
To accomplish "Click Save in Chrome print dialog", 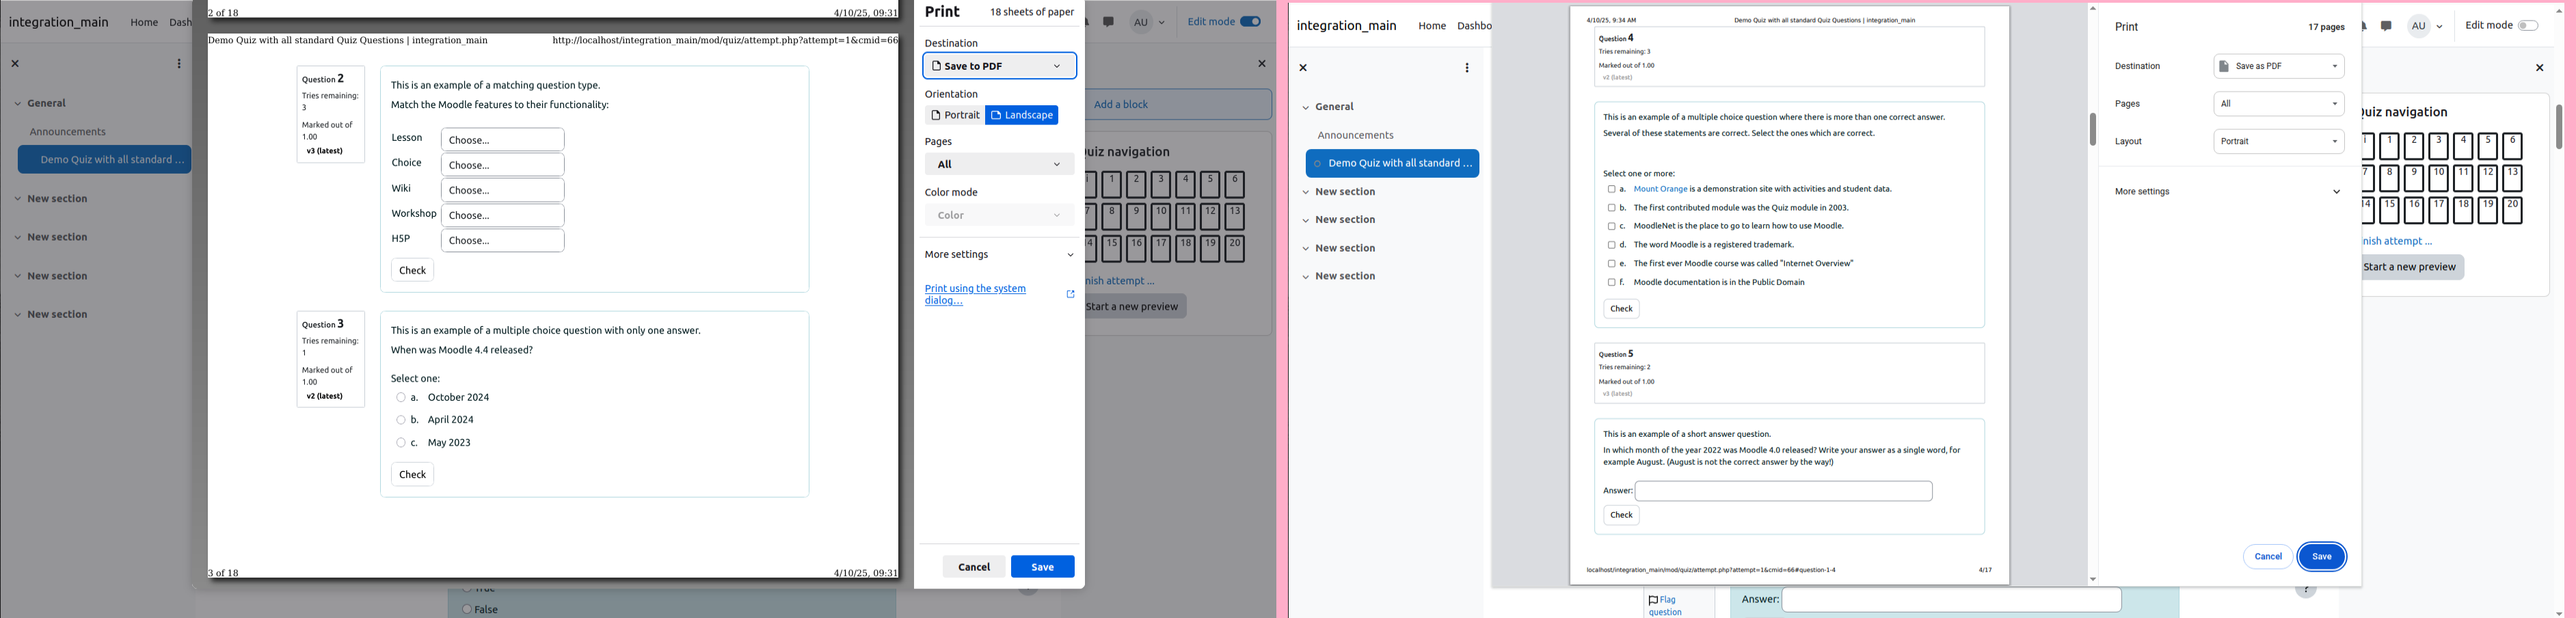I will pyautogui.click(x=2321, y=557).
